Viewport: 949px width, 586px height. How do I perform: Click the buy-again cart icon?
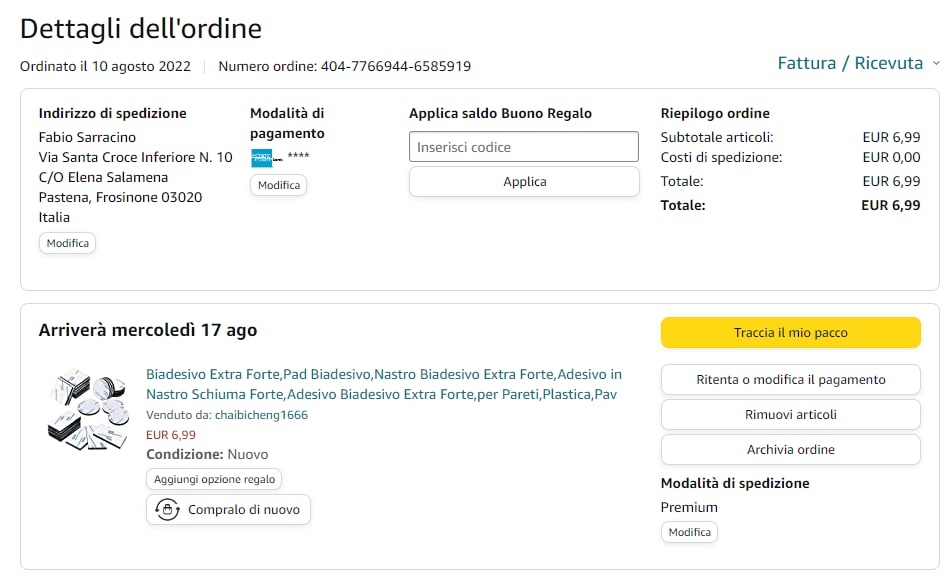[167, 510]
